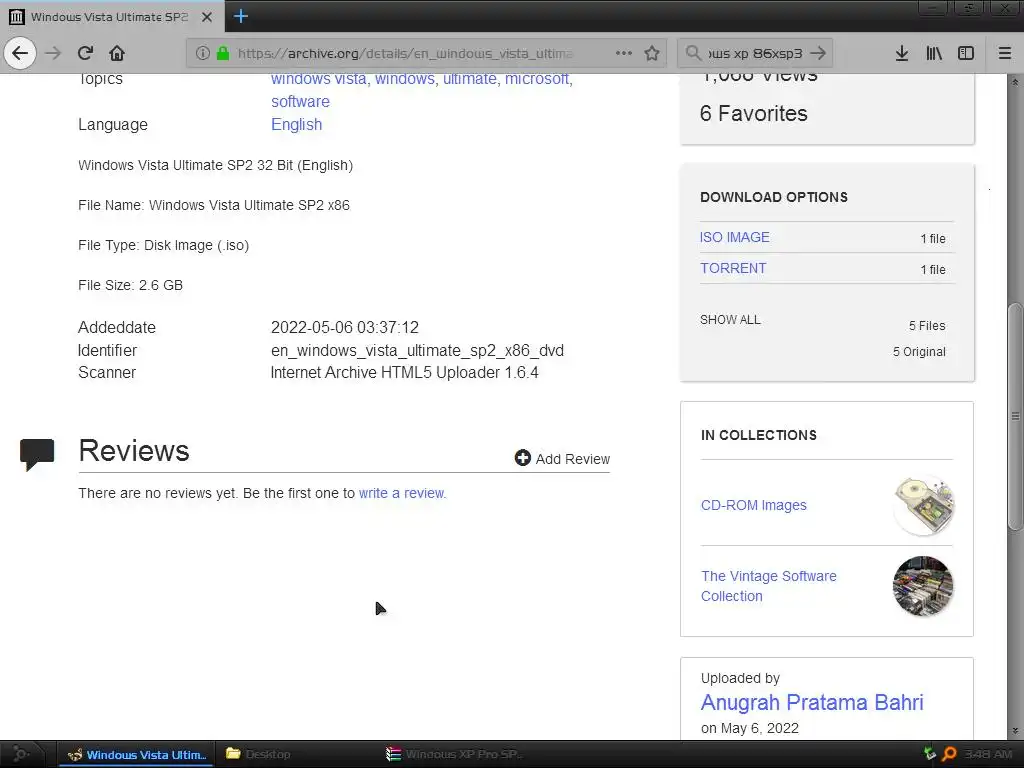Viewport: 1024px width, 768px height.
Task: Go to the browser Home page
Action: (x=117, y=53)
